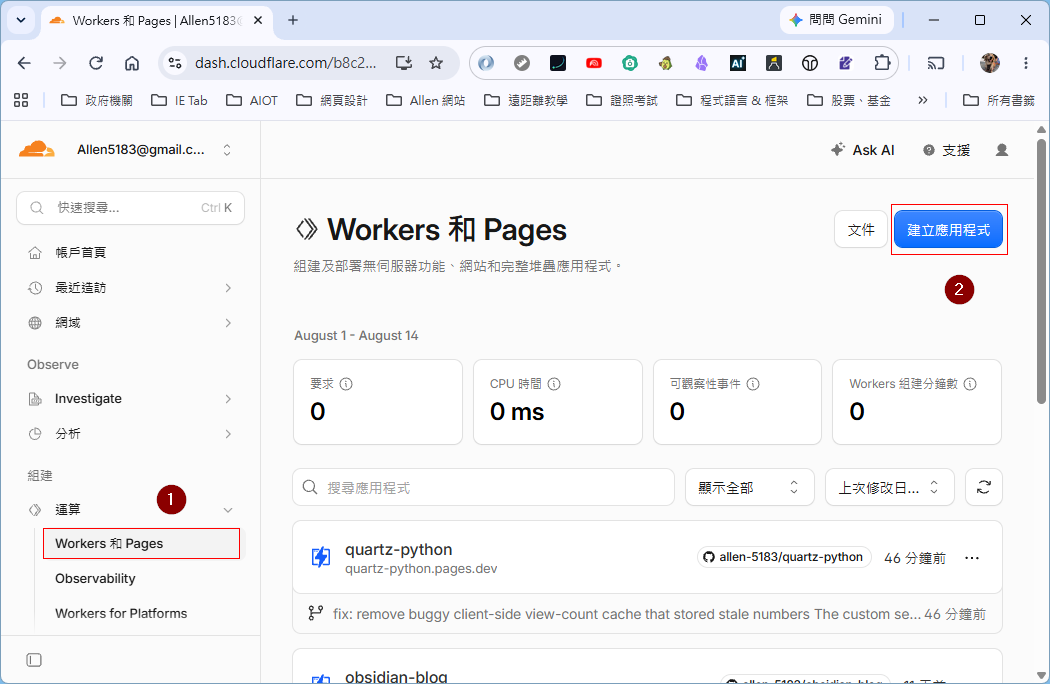The height and width of the screenshot is (684, 1050).
Task: Open Observability in sidebar
Action: 95,579
